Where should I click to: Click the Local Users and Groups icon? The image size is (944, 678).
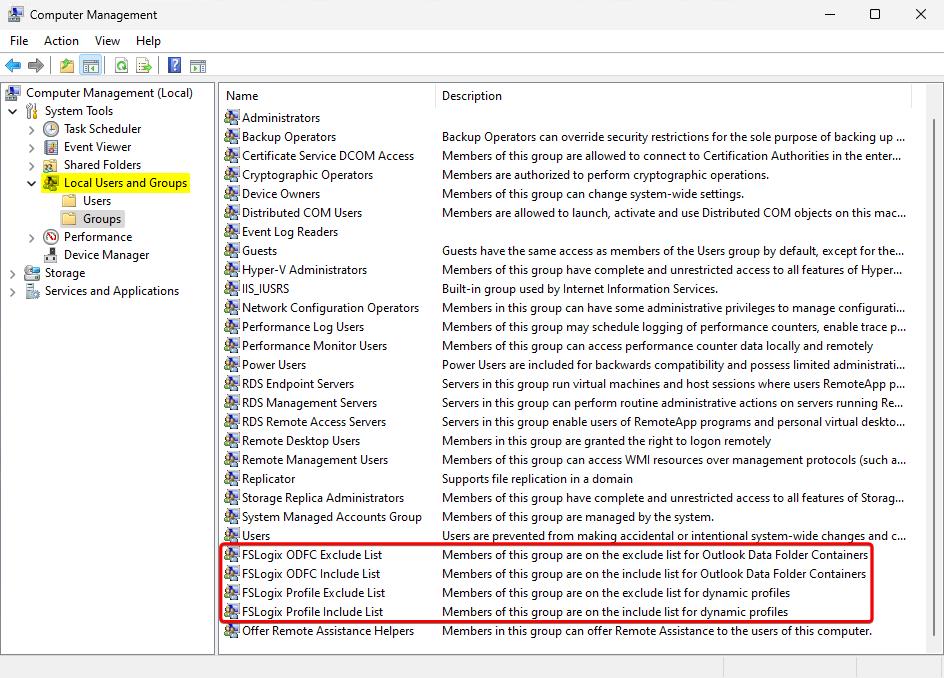coord(51,183)
